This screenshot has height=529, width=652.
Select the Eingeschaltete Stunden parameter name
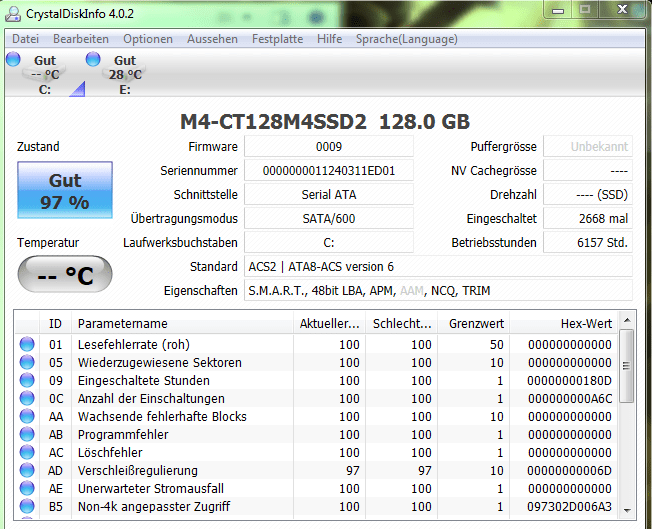tap(143, 380)
